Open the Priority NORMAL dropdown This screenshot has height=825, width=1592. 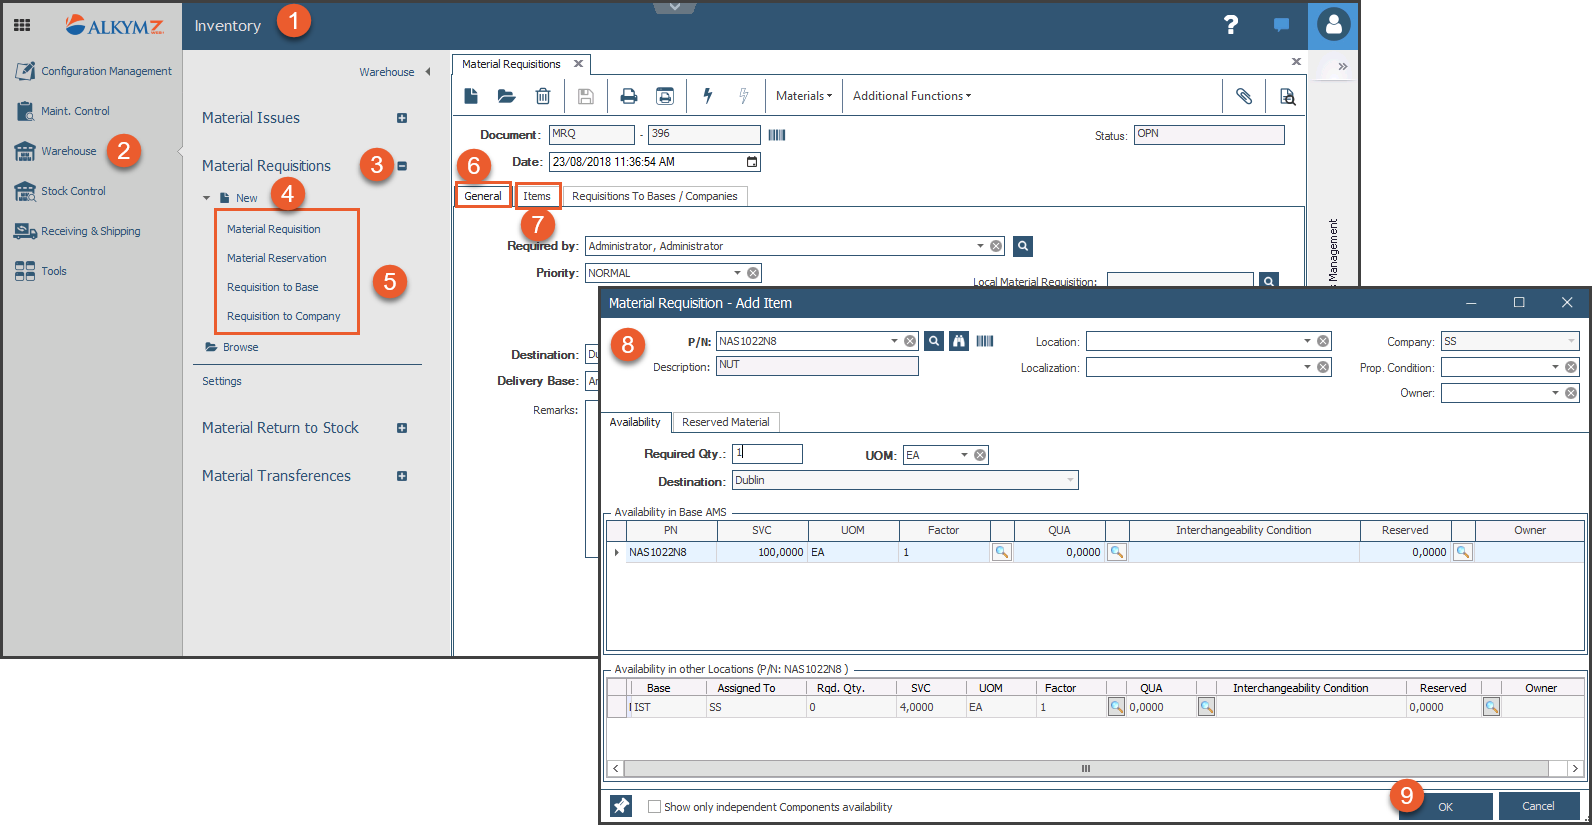point(738,273)
